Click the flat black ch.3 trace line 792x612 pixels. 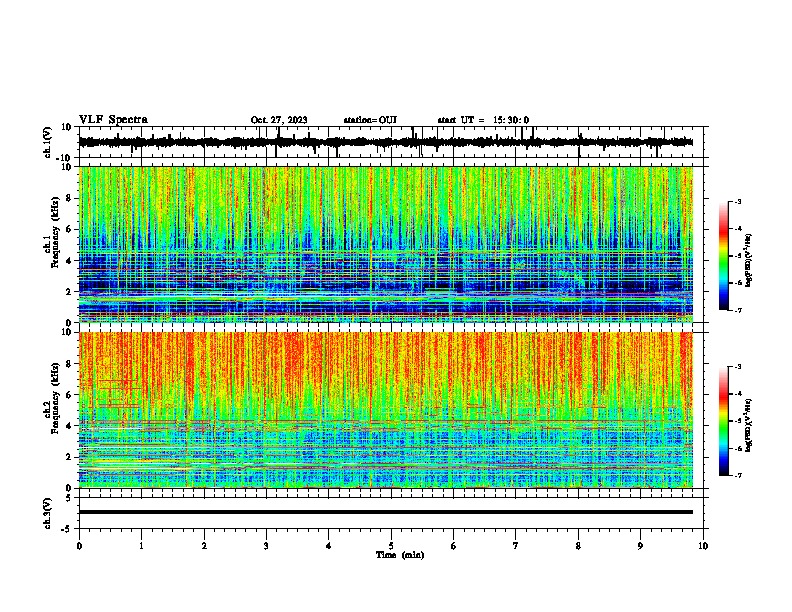(385, 512)
